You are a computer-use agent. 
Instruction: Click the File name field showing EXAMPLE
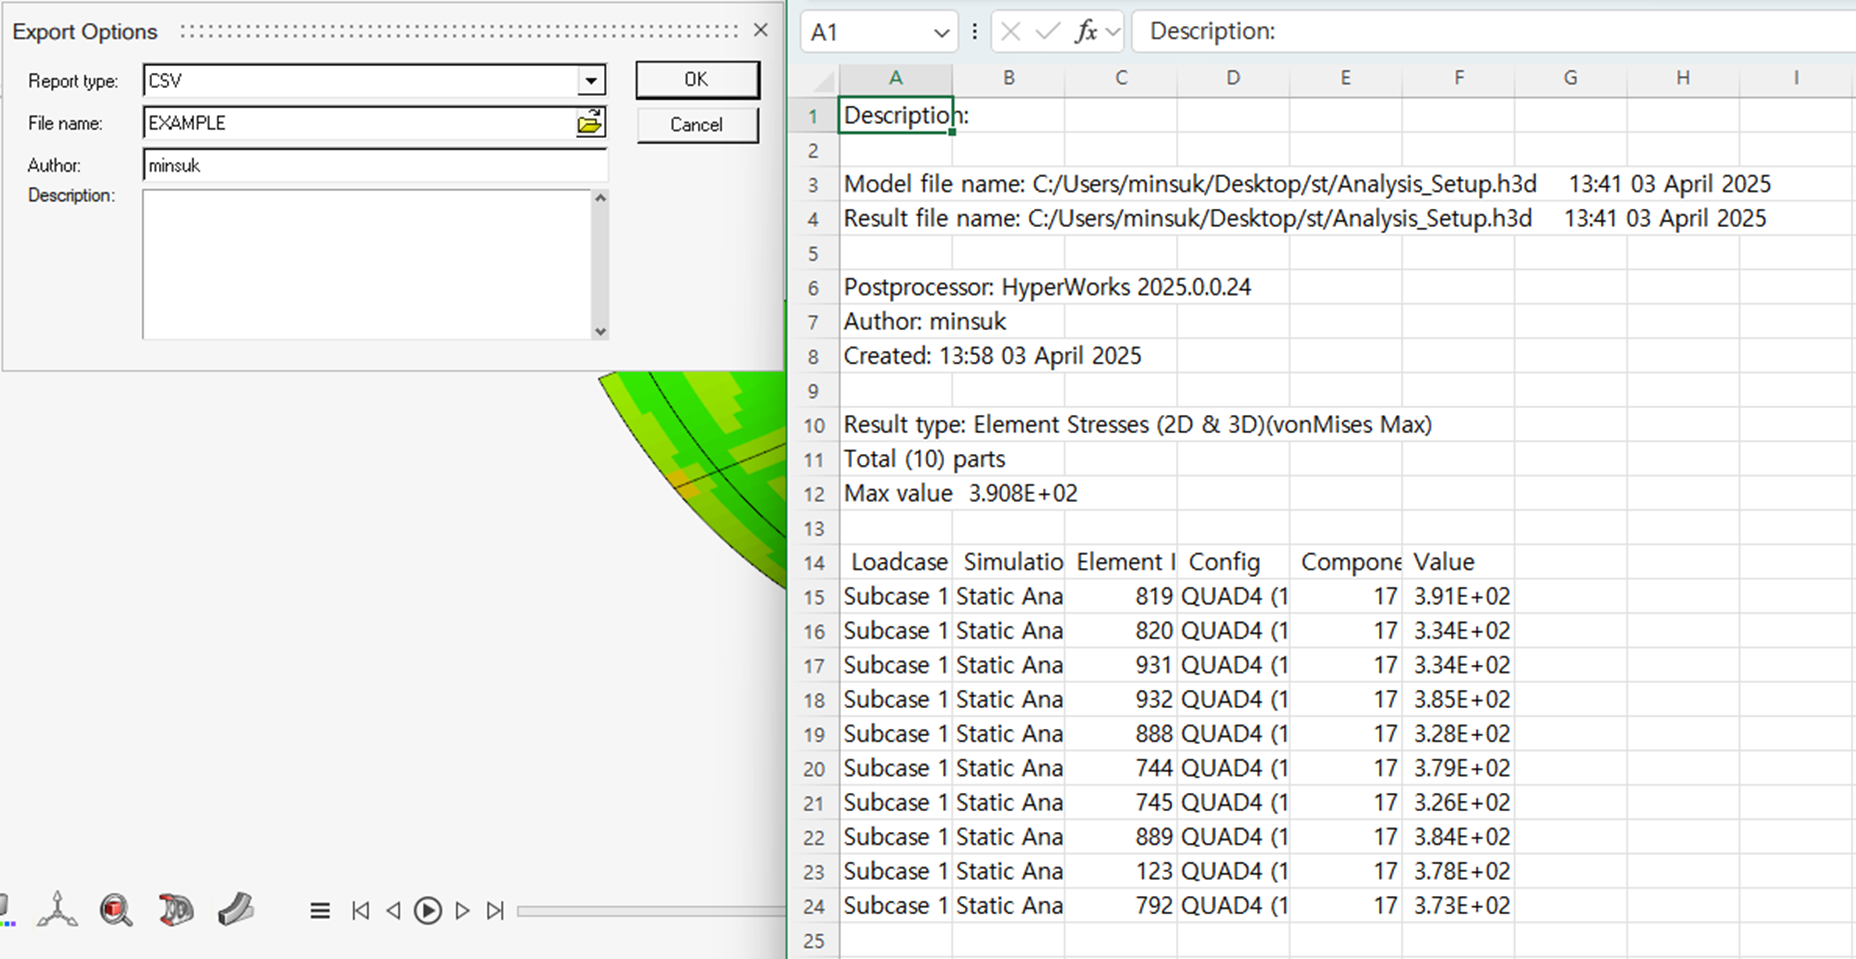[360, 123]
